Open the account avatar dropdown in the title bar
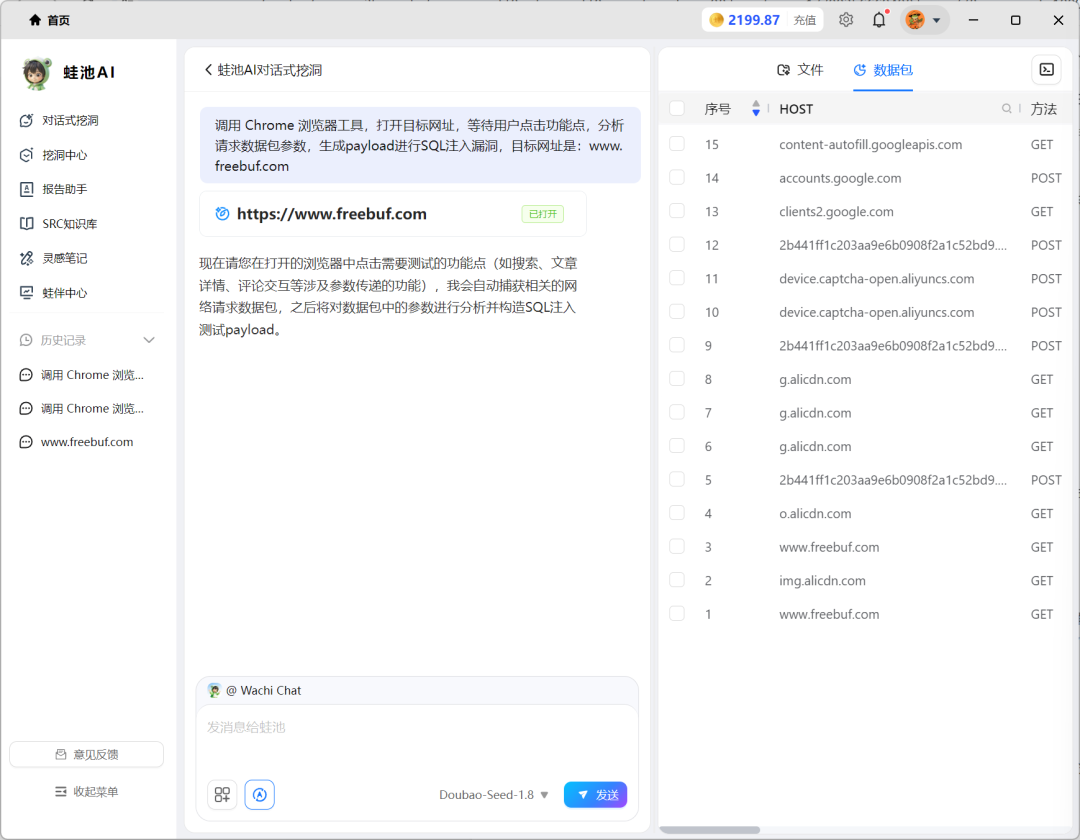 click(924, 20)
